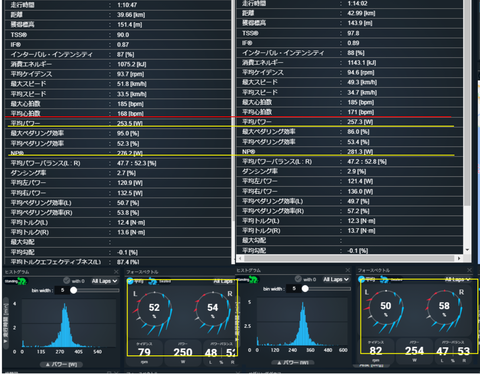Select the average heart rate value 171 [bpm]

360,112
